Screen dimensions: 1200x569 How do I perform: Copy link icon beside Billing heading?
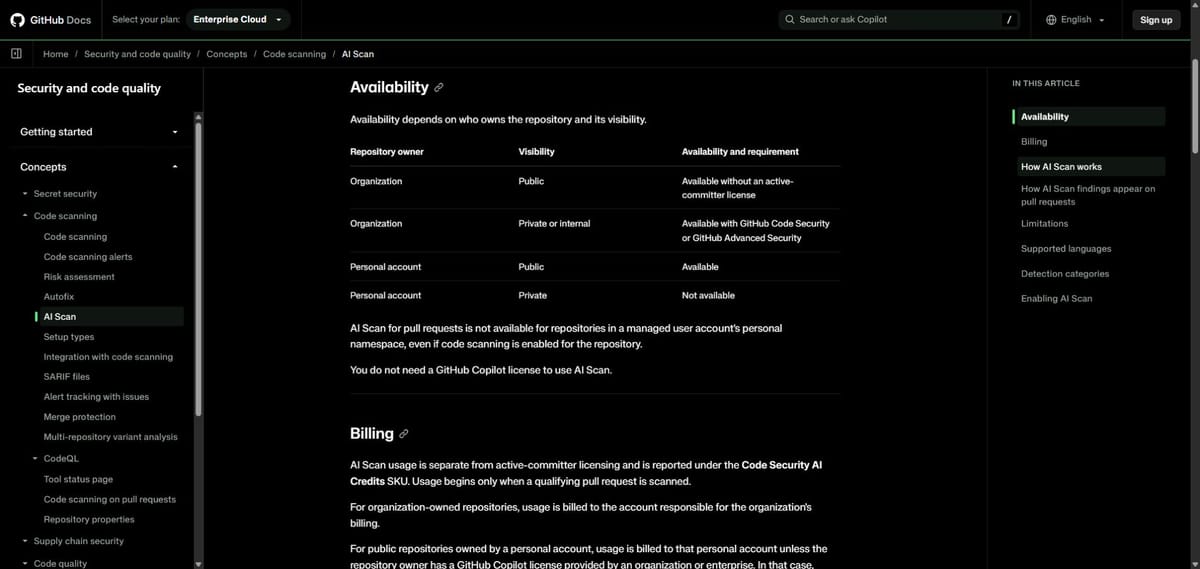404,434
